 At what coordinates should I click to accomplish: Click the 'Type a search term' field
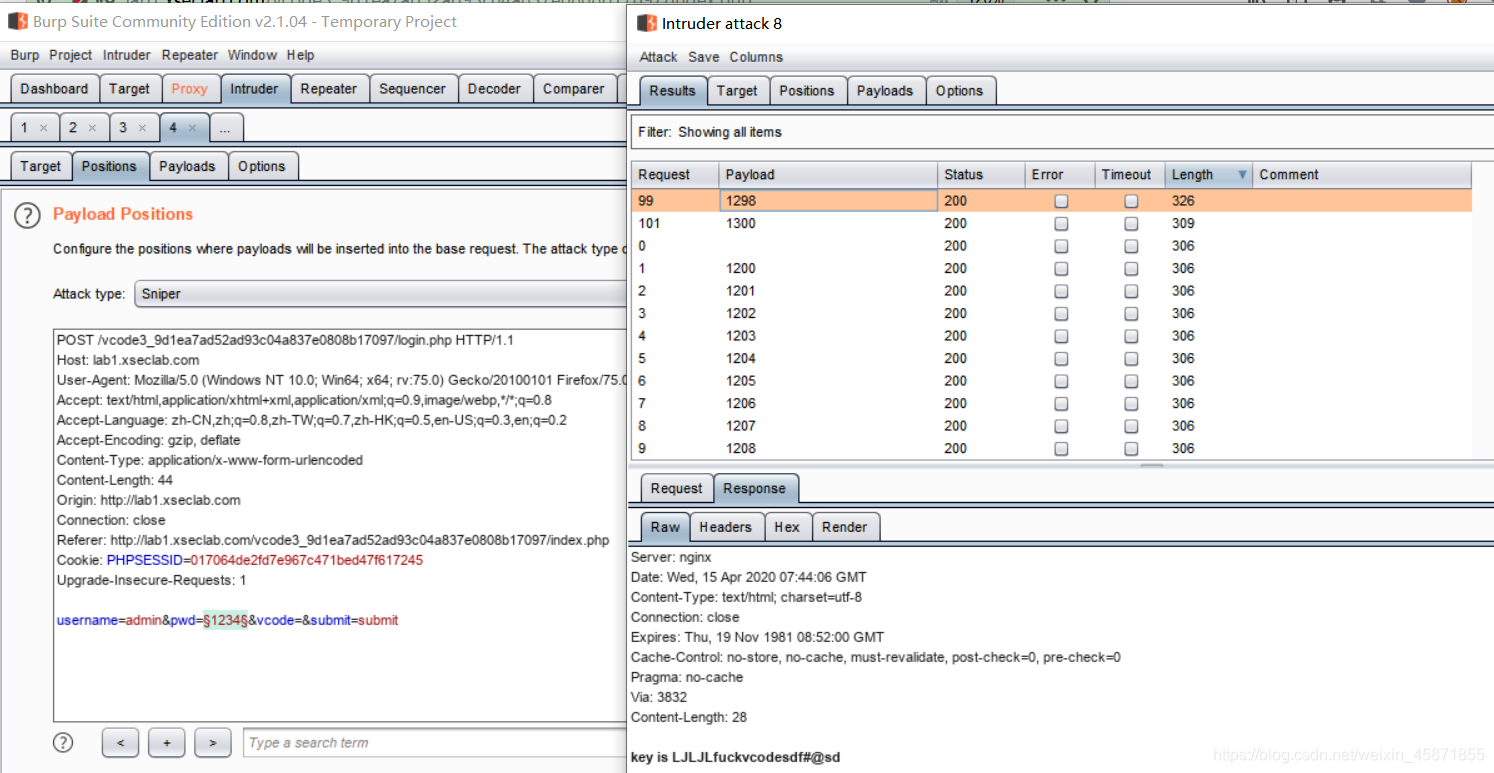pos(434,743)
